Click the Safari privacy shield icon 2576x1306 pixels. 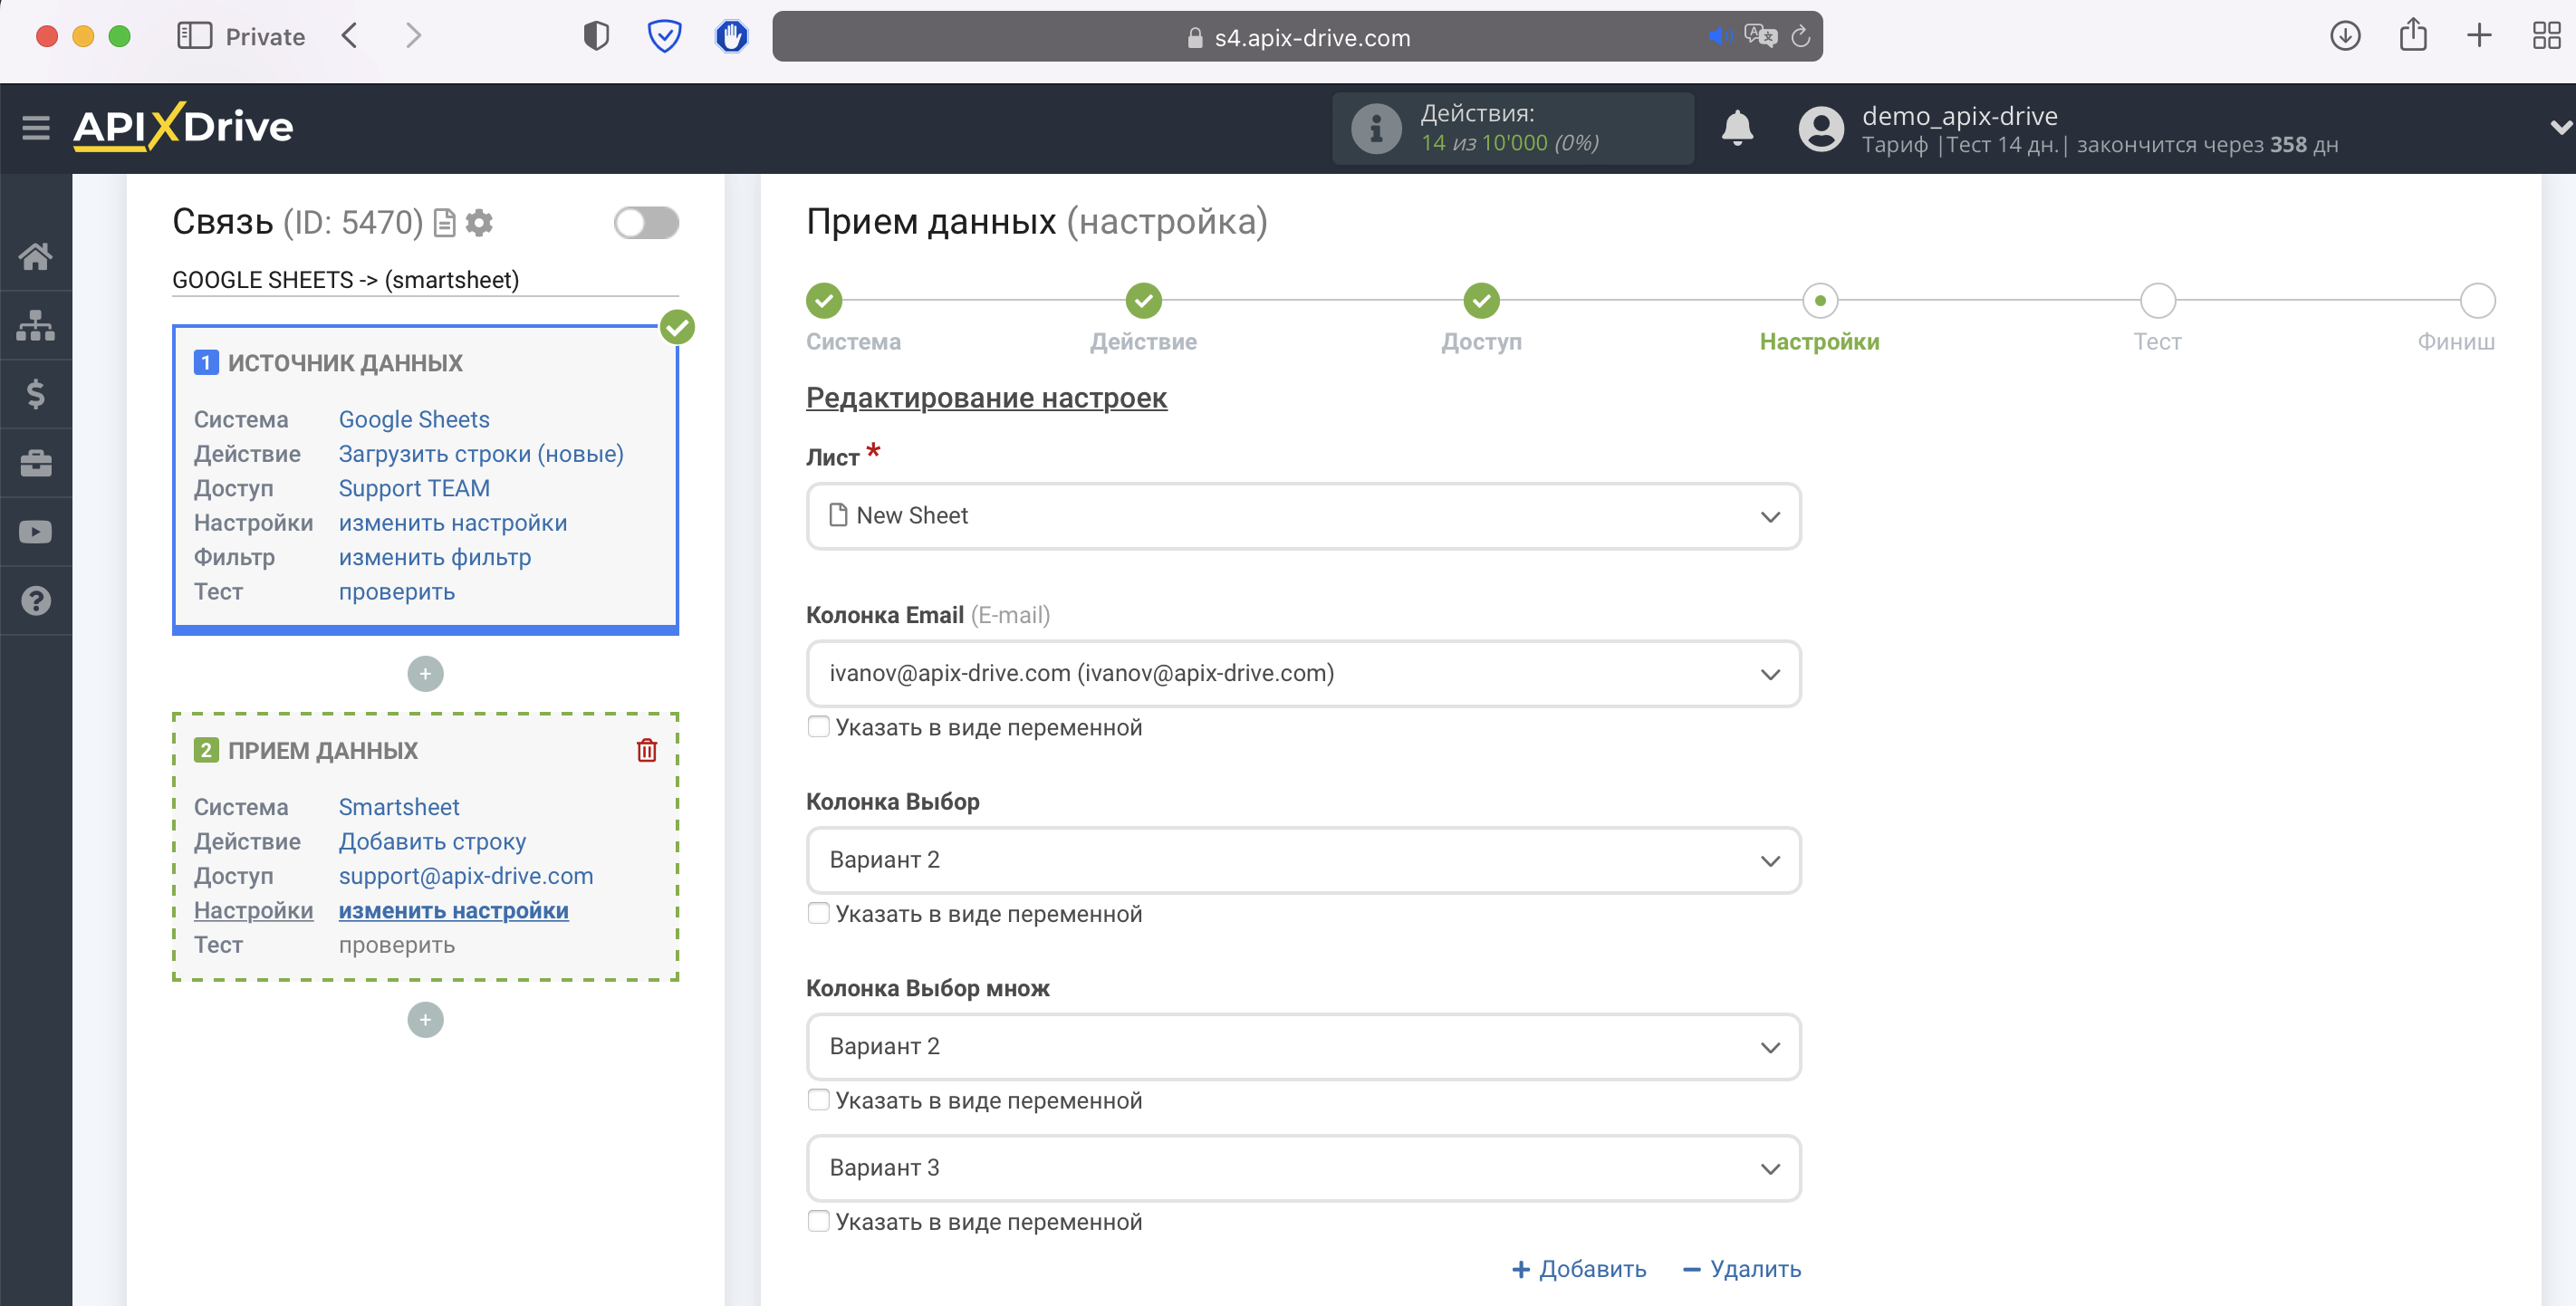click(596, 36)
